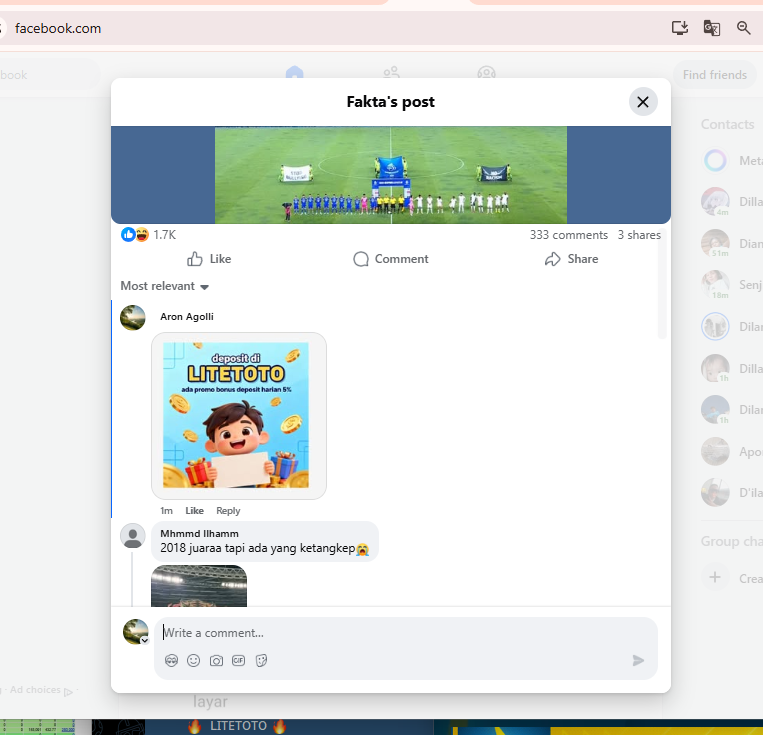Open the Groups tab icon
763x735 pixels.
(x=486, y=73)
